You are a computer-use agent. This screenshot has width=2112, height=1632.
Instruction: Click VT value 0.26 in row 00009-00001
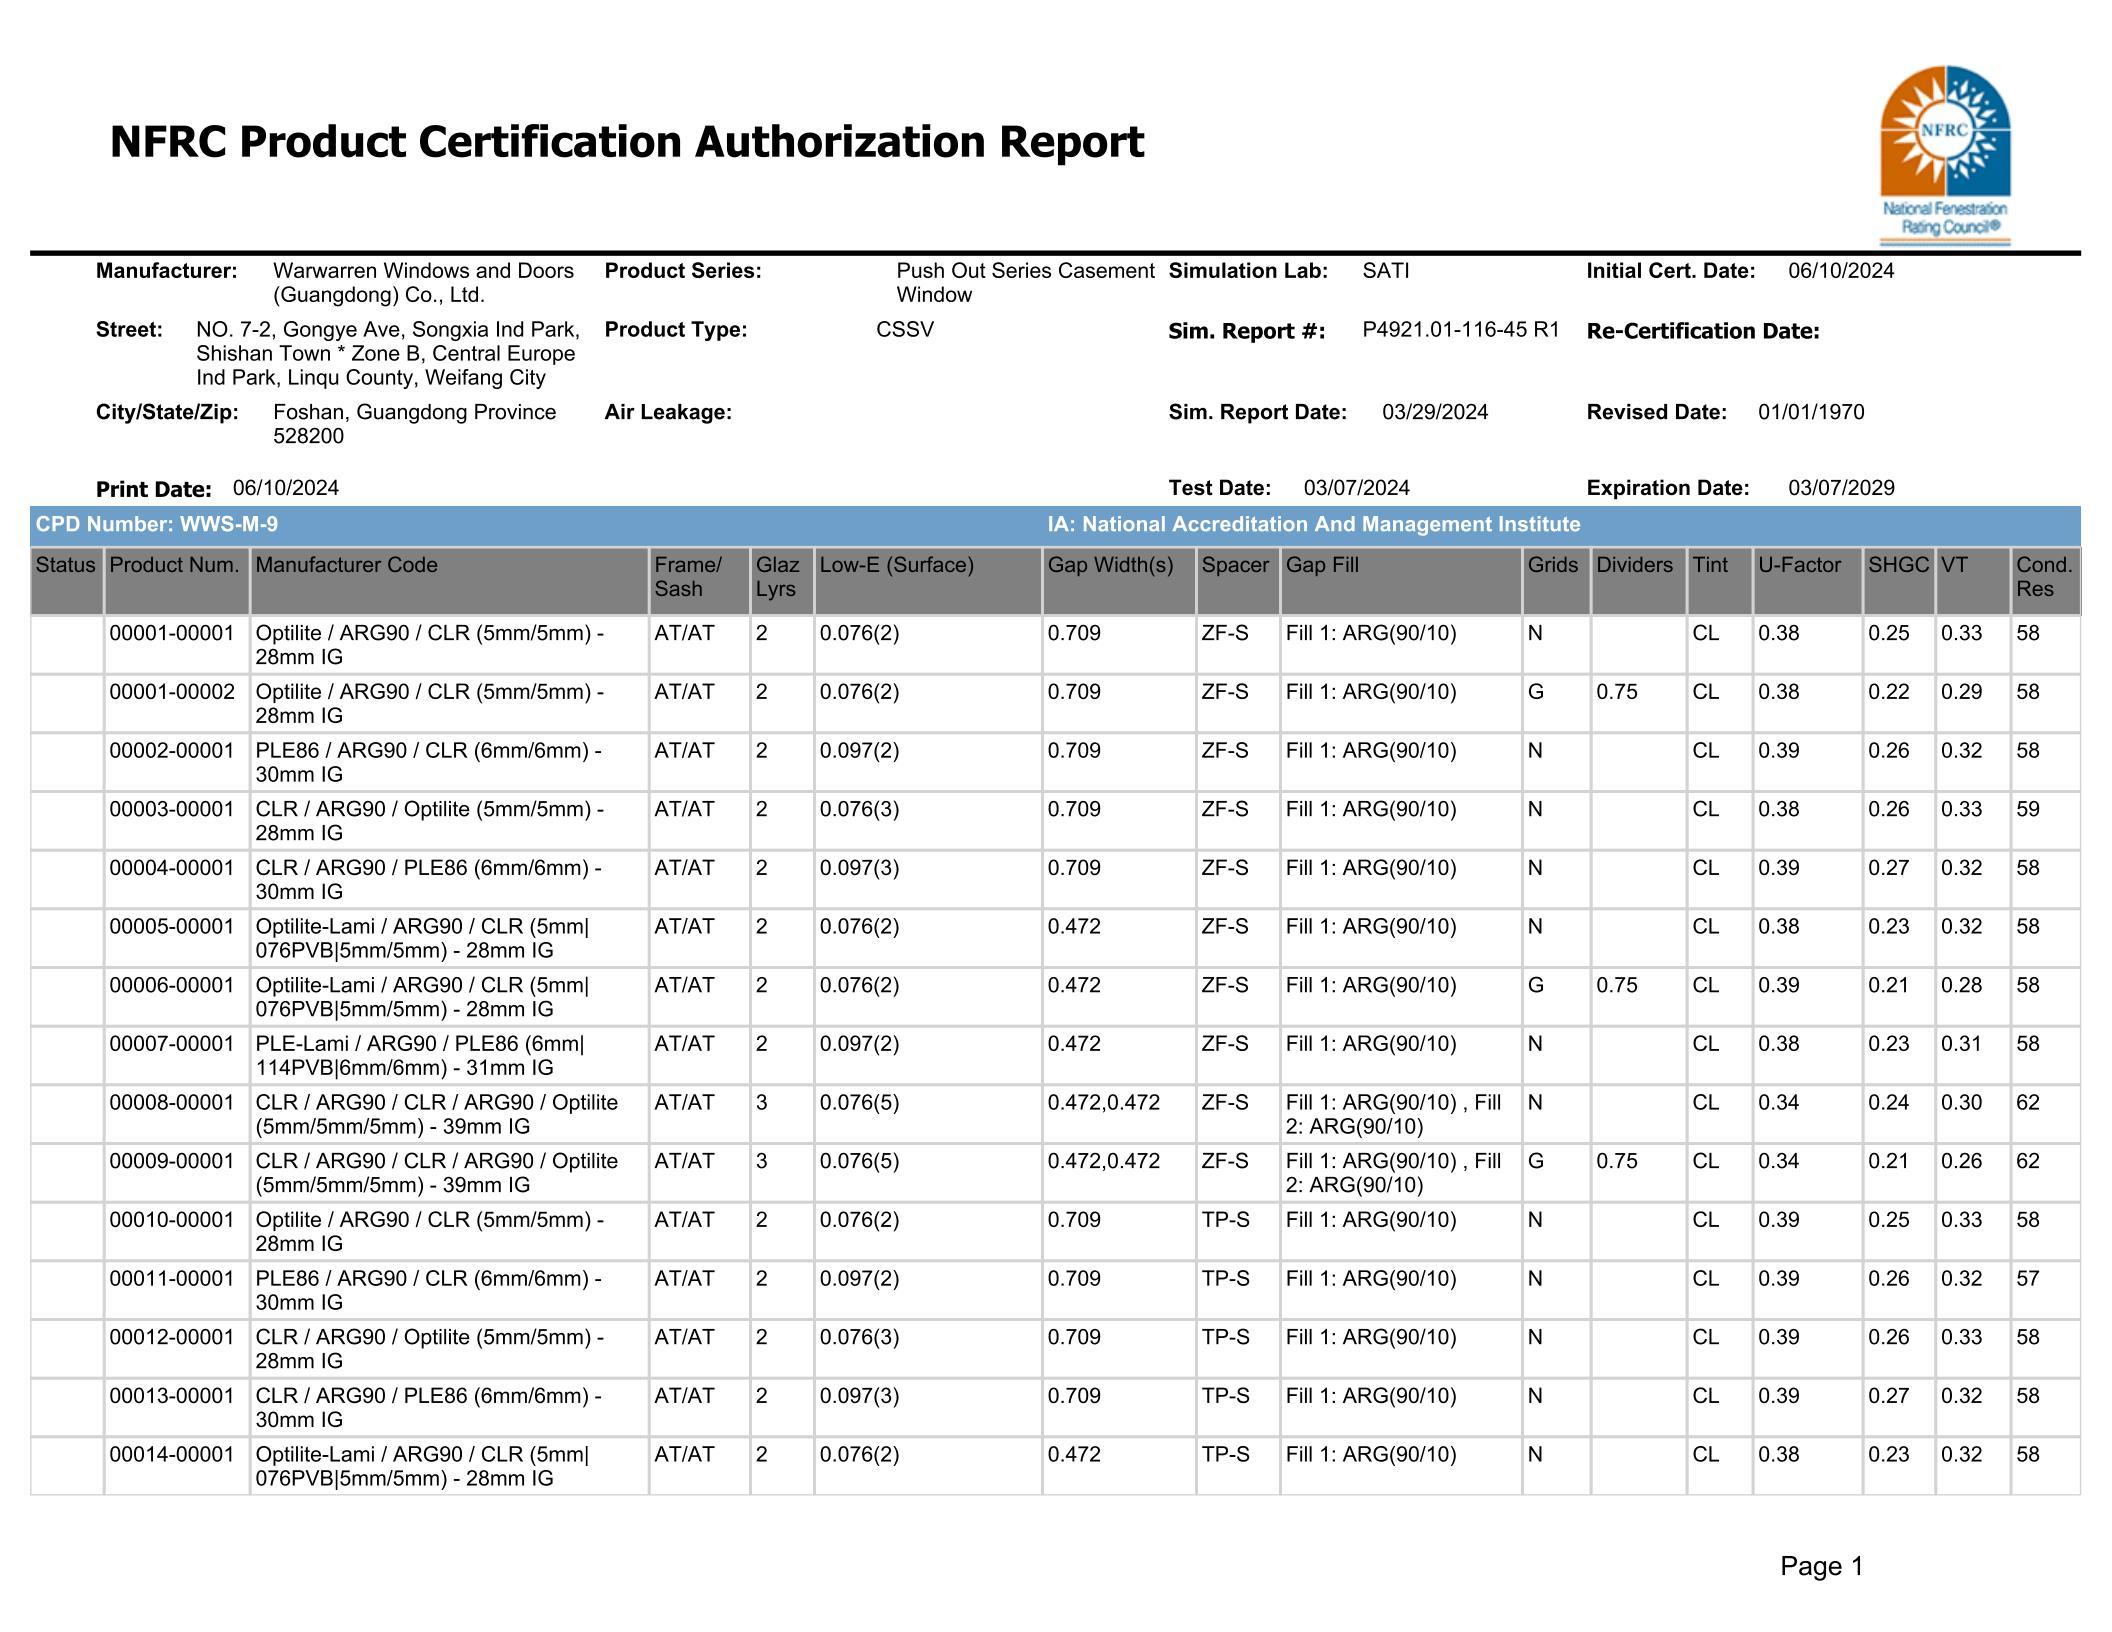coord(1961,1161)
